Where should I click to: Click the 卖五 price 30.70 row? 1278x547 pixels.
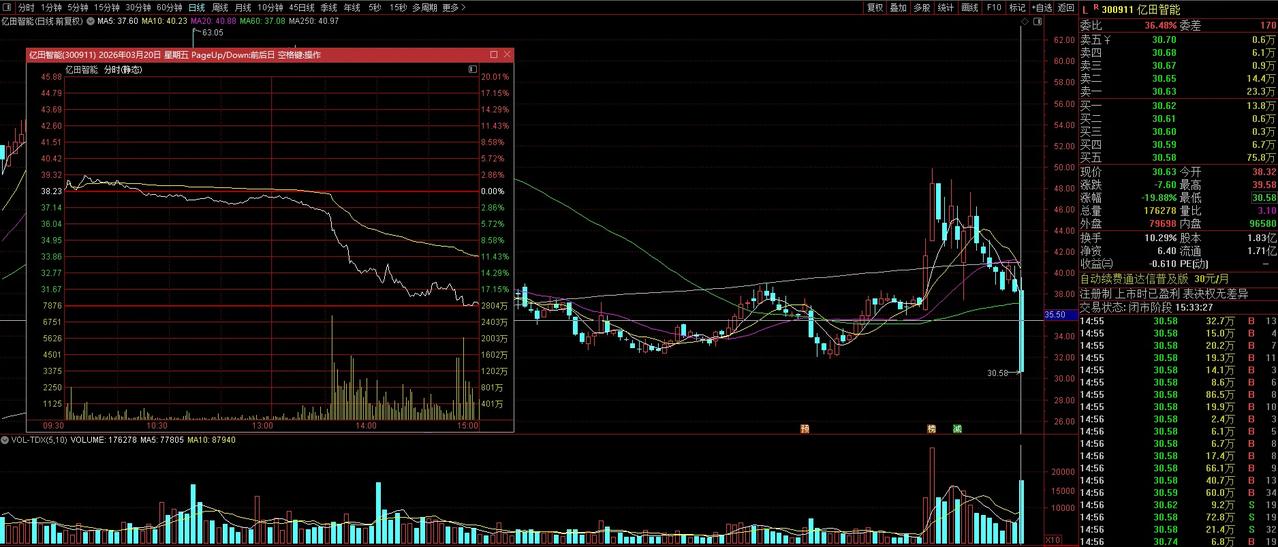click(1178, 39)
